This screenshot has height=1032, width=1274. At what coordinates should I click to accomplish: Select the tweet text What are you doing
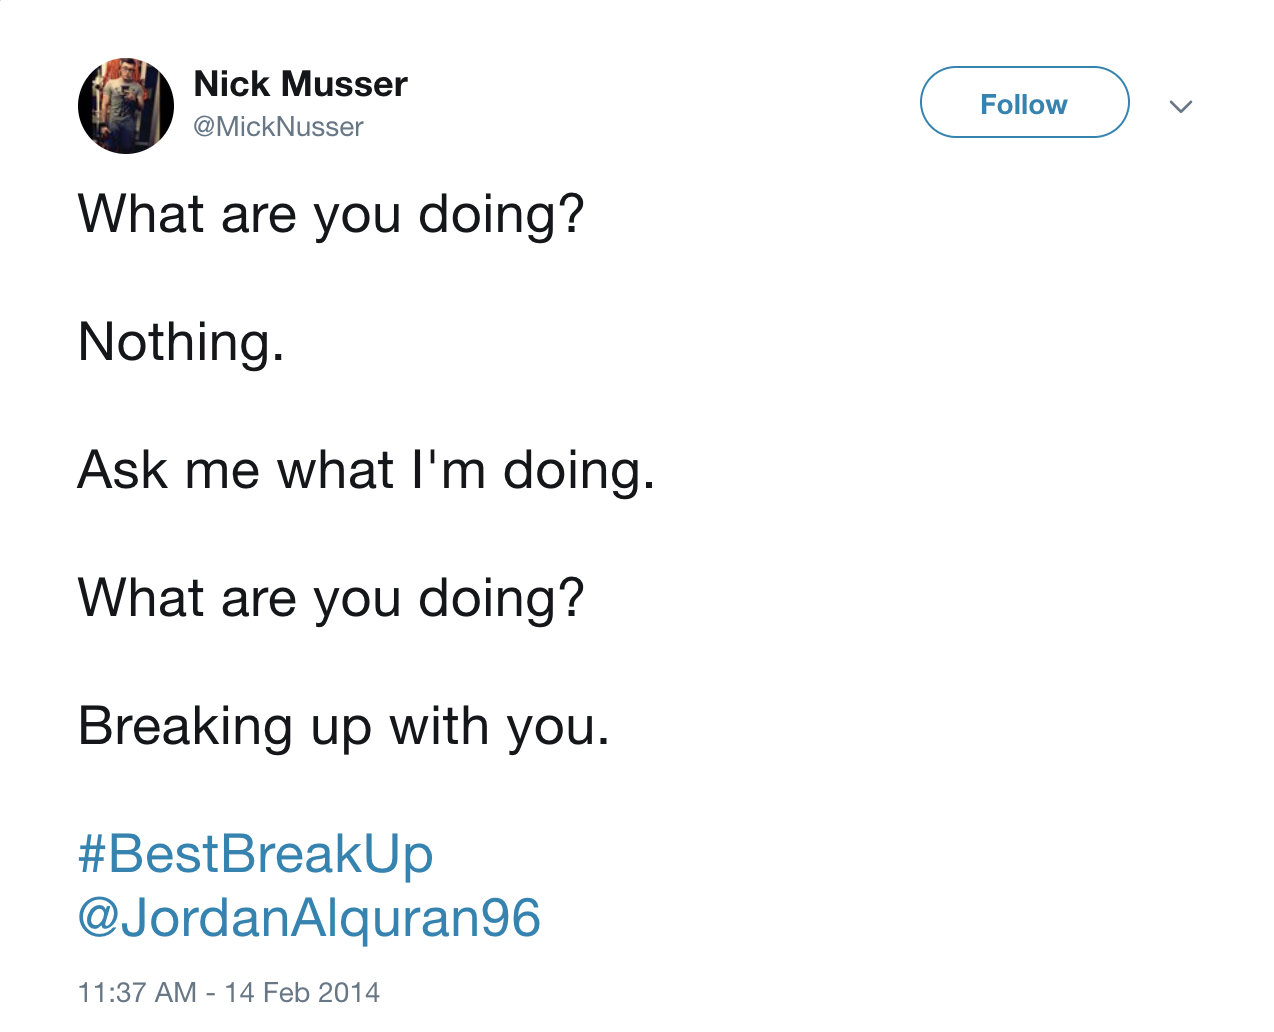330,213
